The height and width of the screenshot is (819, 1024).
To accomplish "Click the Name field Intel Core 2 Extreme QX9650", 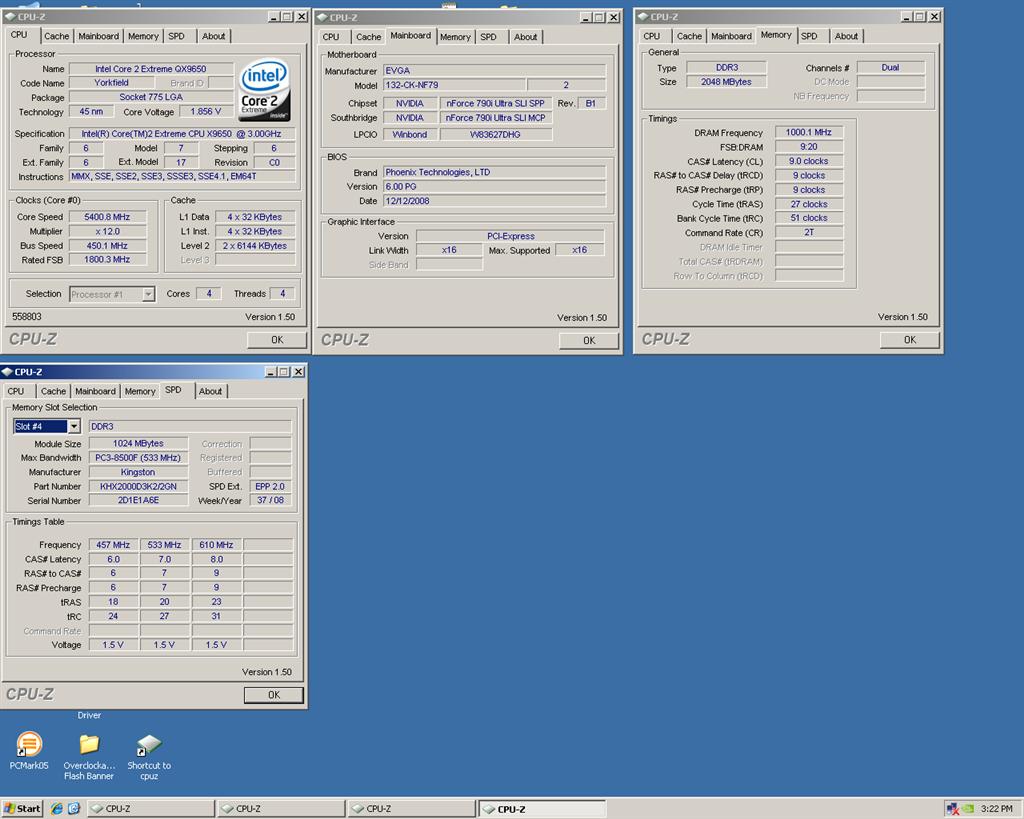I will tap(151, 69).
